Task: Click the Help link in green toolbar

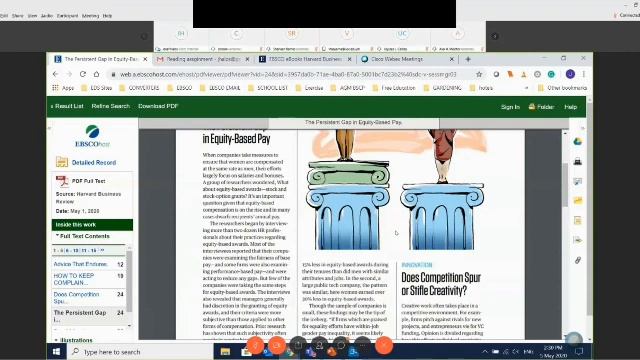Action: (x=571, y=107)
